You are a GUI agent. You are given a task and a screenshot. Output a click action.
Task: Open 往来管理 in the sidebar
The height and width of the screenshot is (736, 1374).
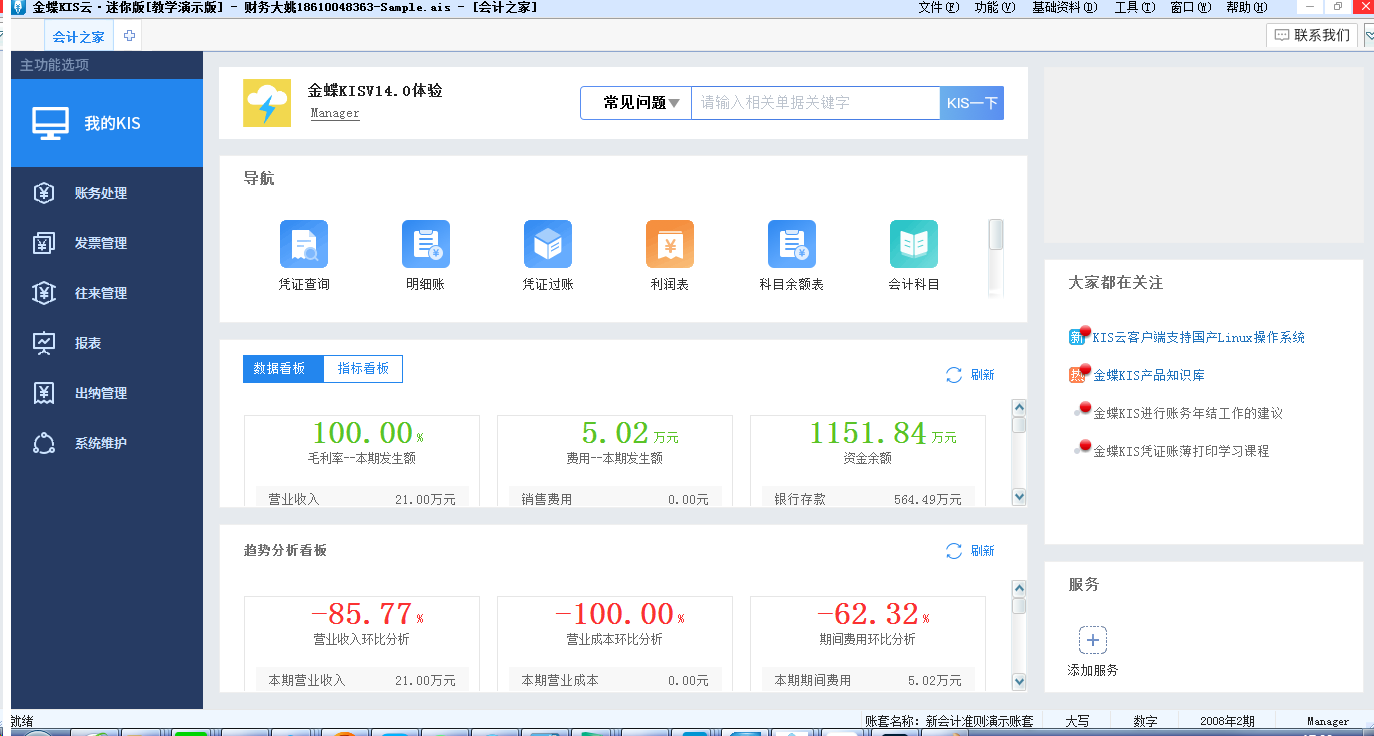[100, 293]
